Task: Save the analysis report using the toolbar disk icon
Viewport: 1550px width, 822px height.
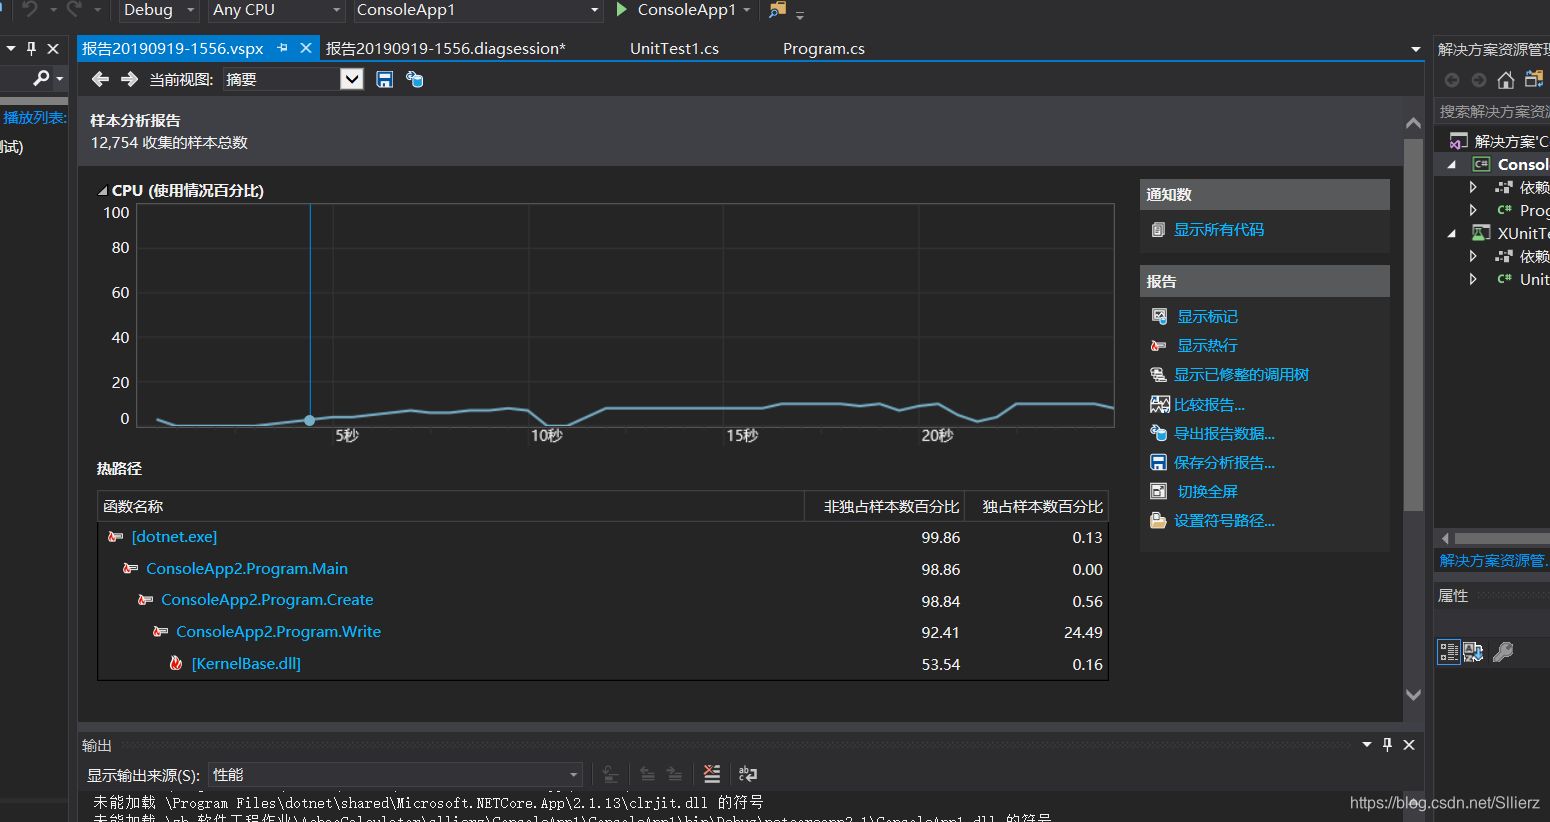Action: tap(385, 79)
